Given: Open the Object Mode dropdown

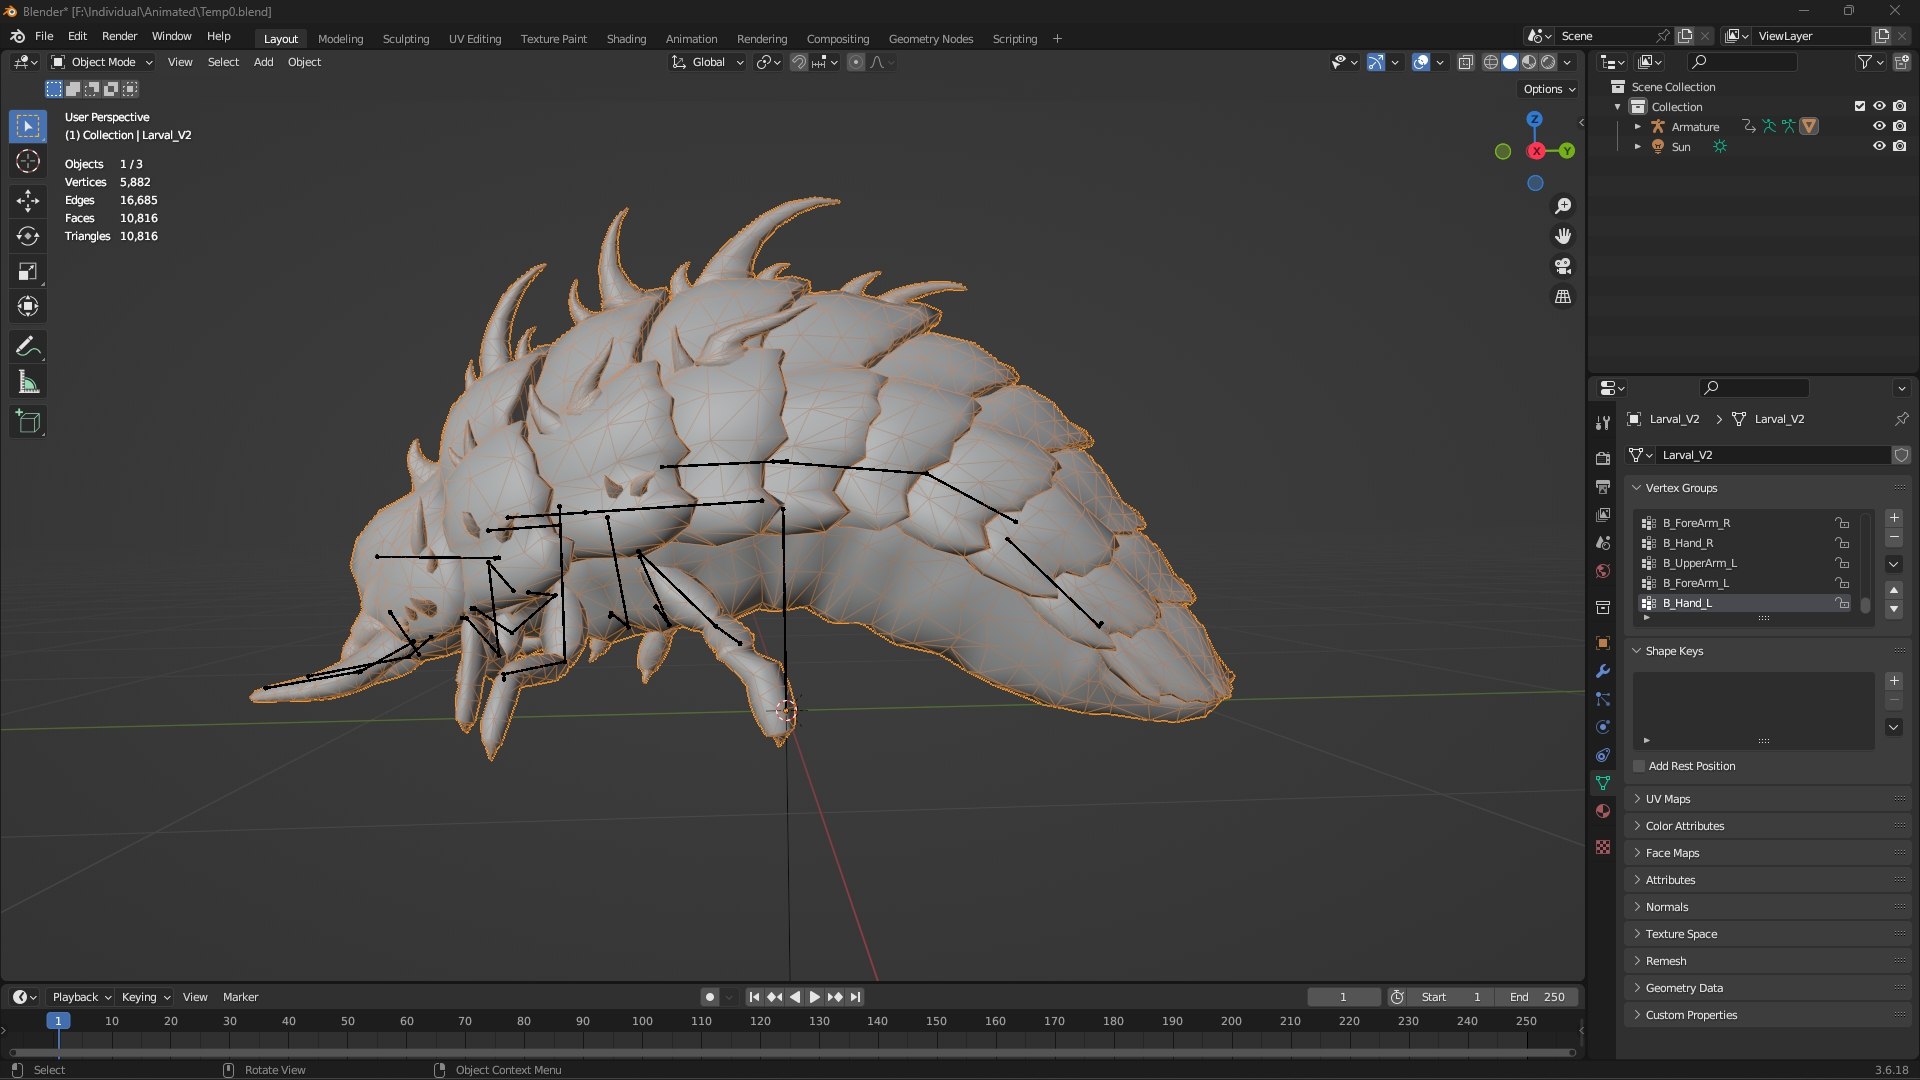Looking at the screenshot, I should (x=102, y=62).
